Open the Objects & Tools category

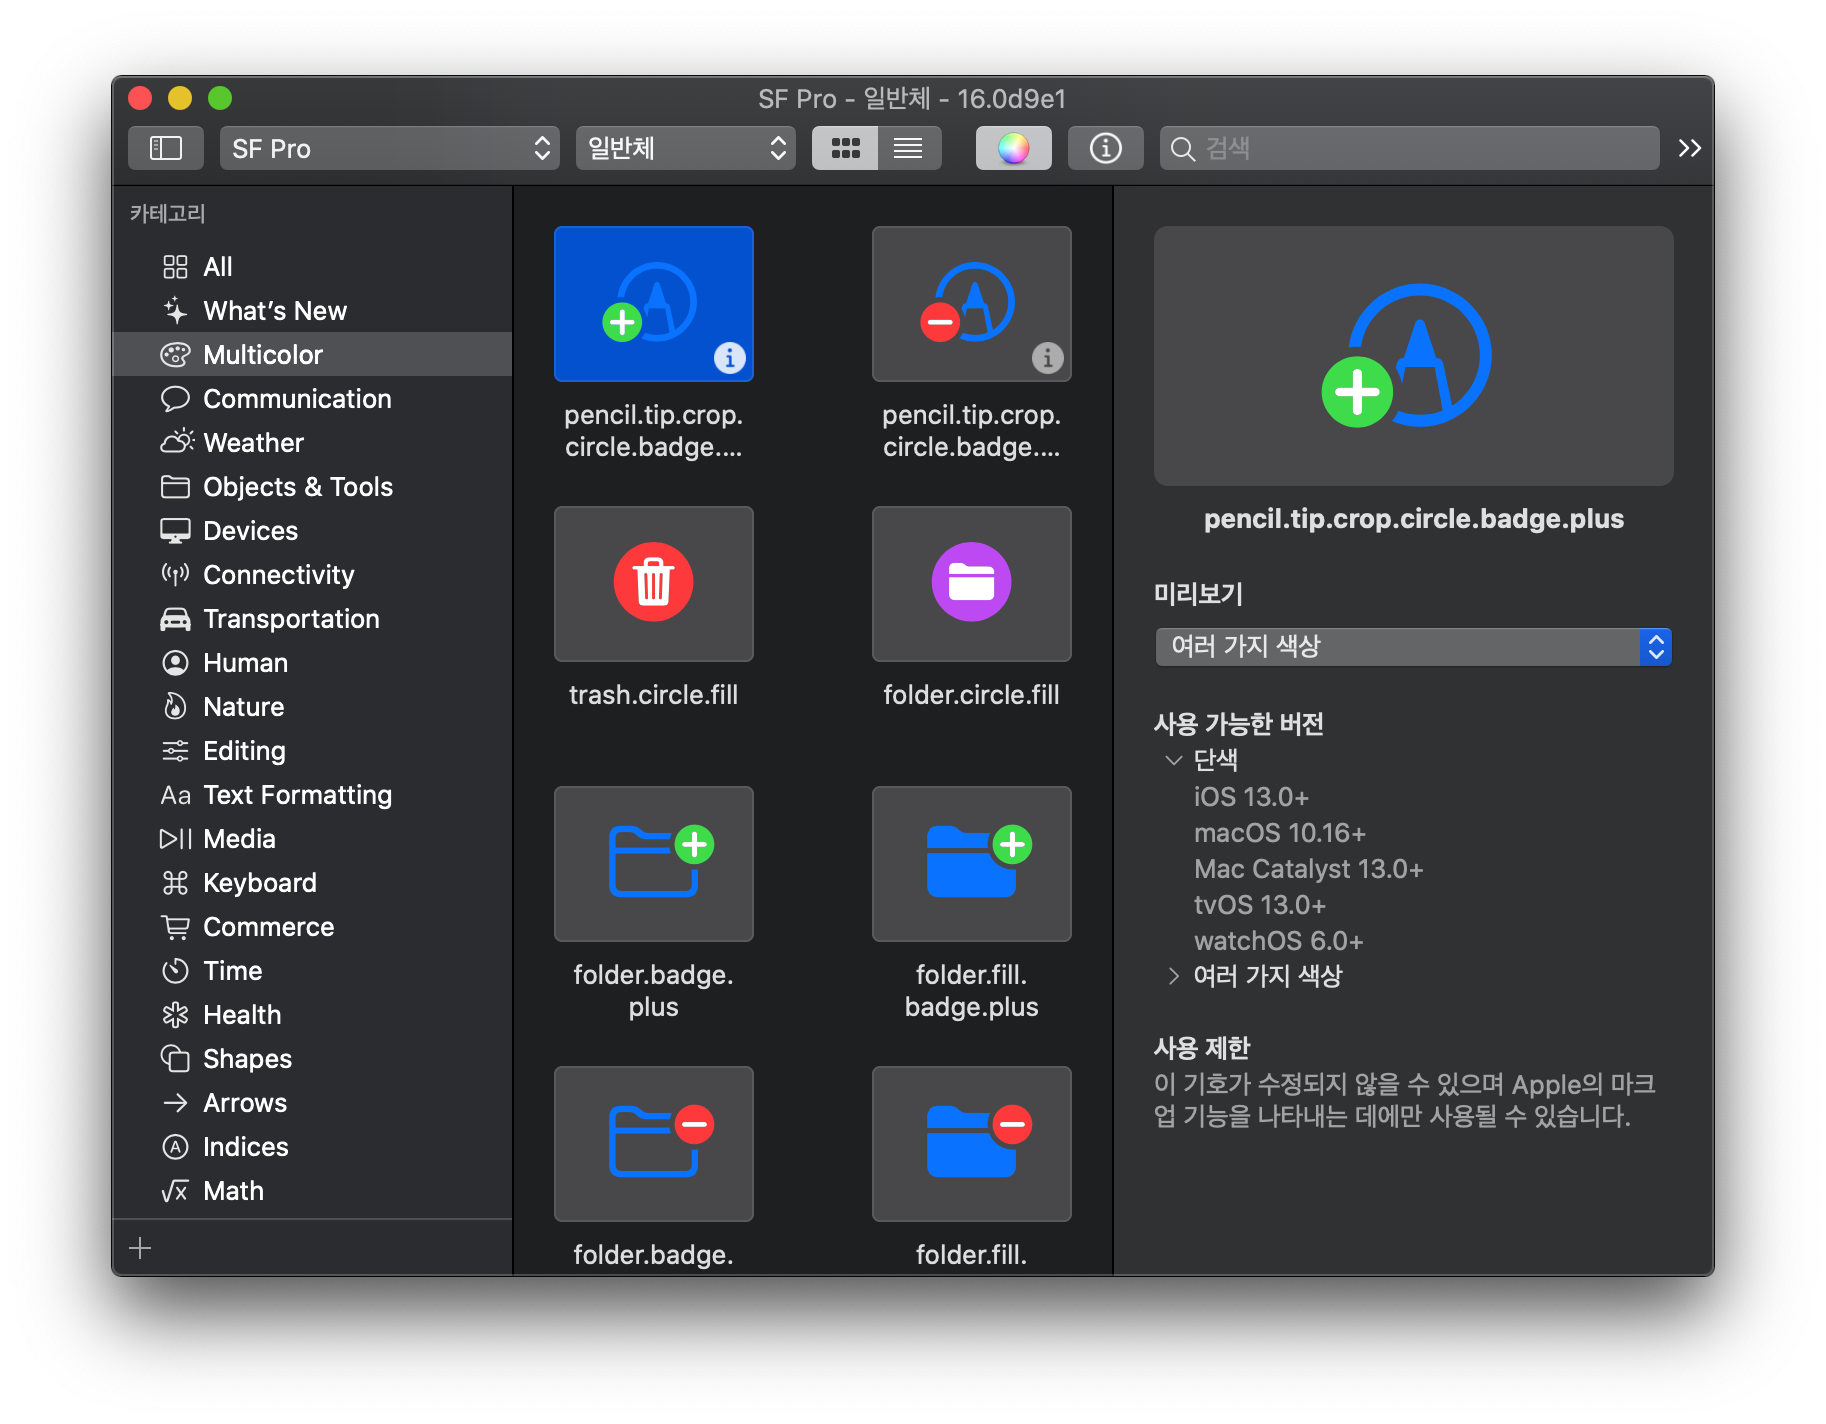[x=312, y=487]
